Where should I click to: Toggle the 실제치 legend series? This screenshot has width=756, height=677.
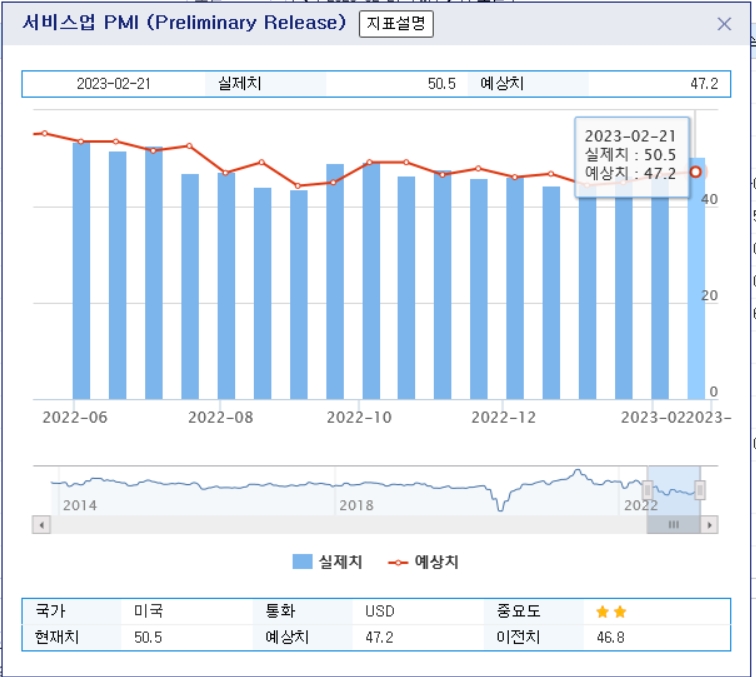point(327,561)
